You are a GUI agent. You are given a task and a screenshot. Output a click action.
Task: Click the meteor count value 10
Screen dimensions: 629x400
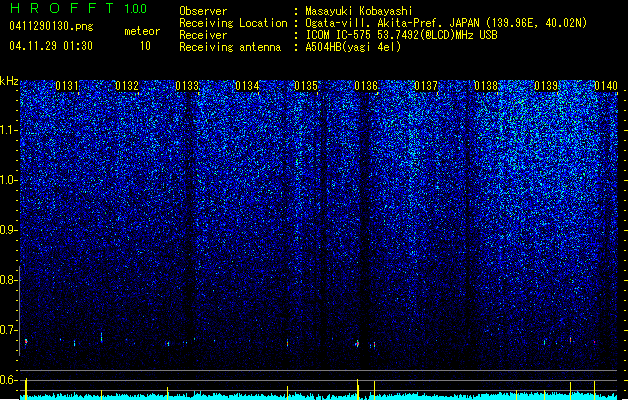145,46
